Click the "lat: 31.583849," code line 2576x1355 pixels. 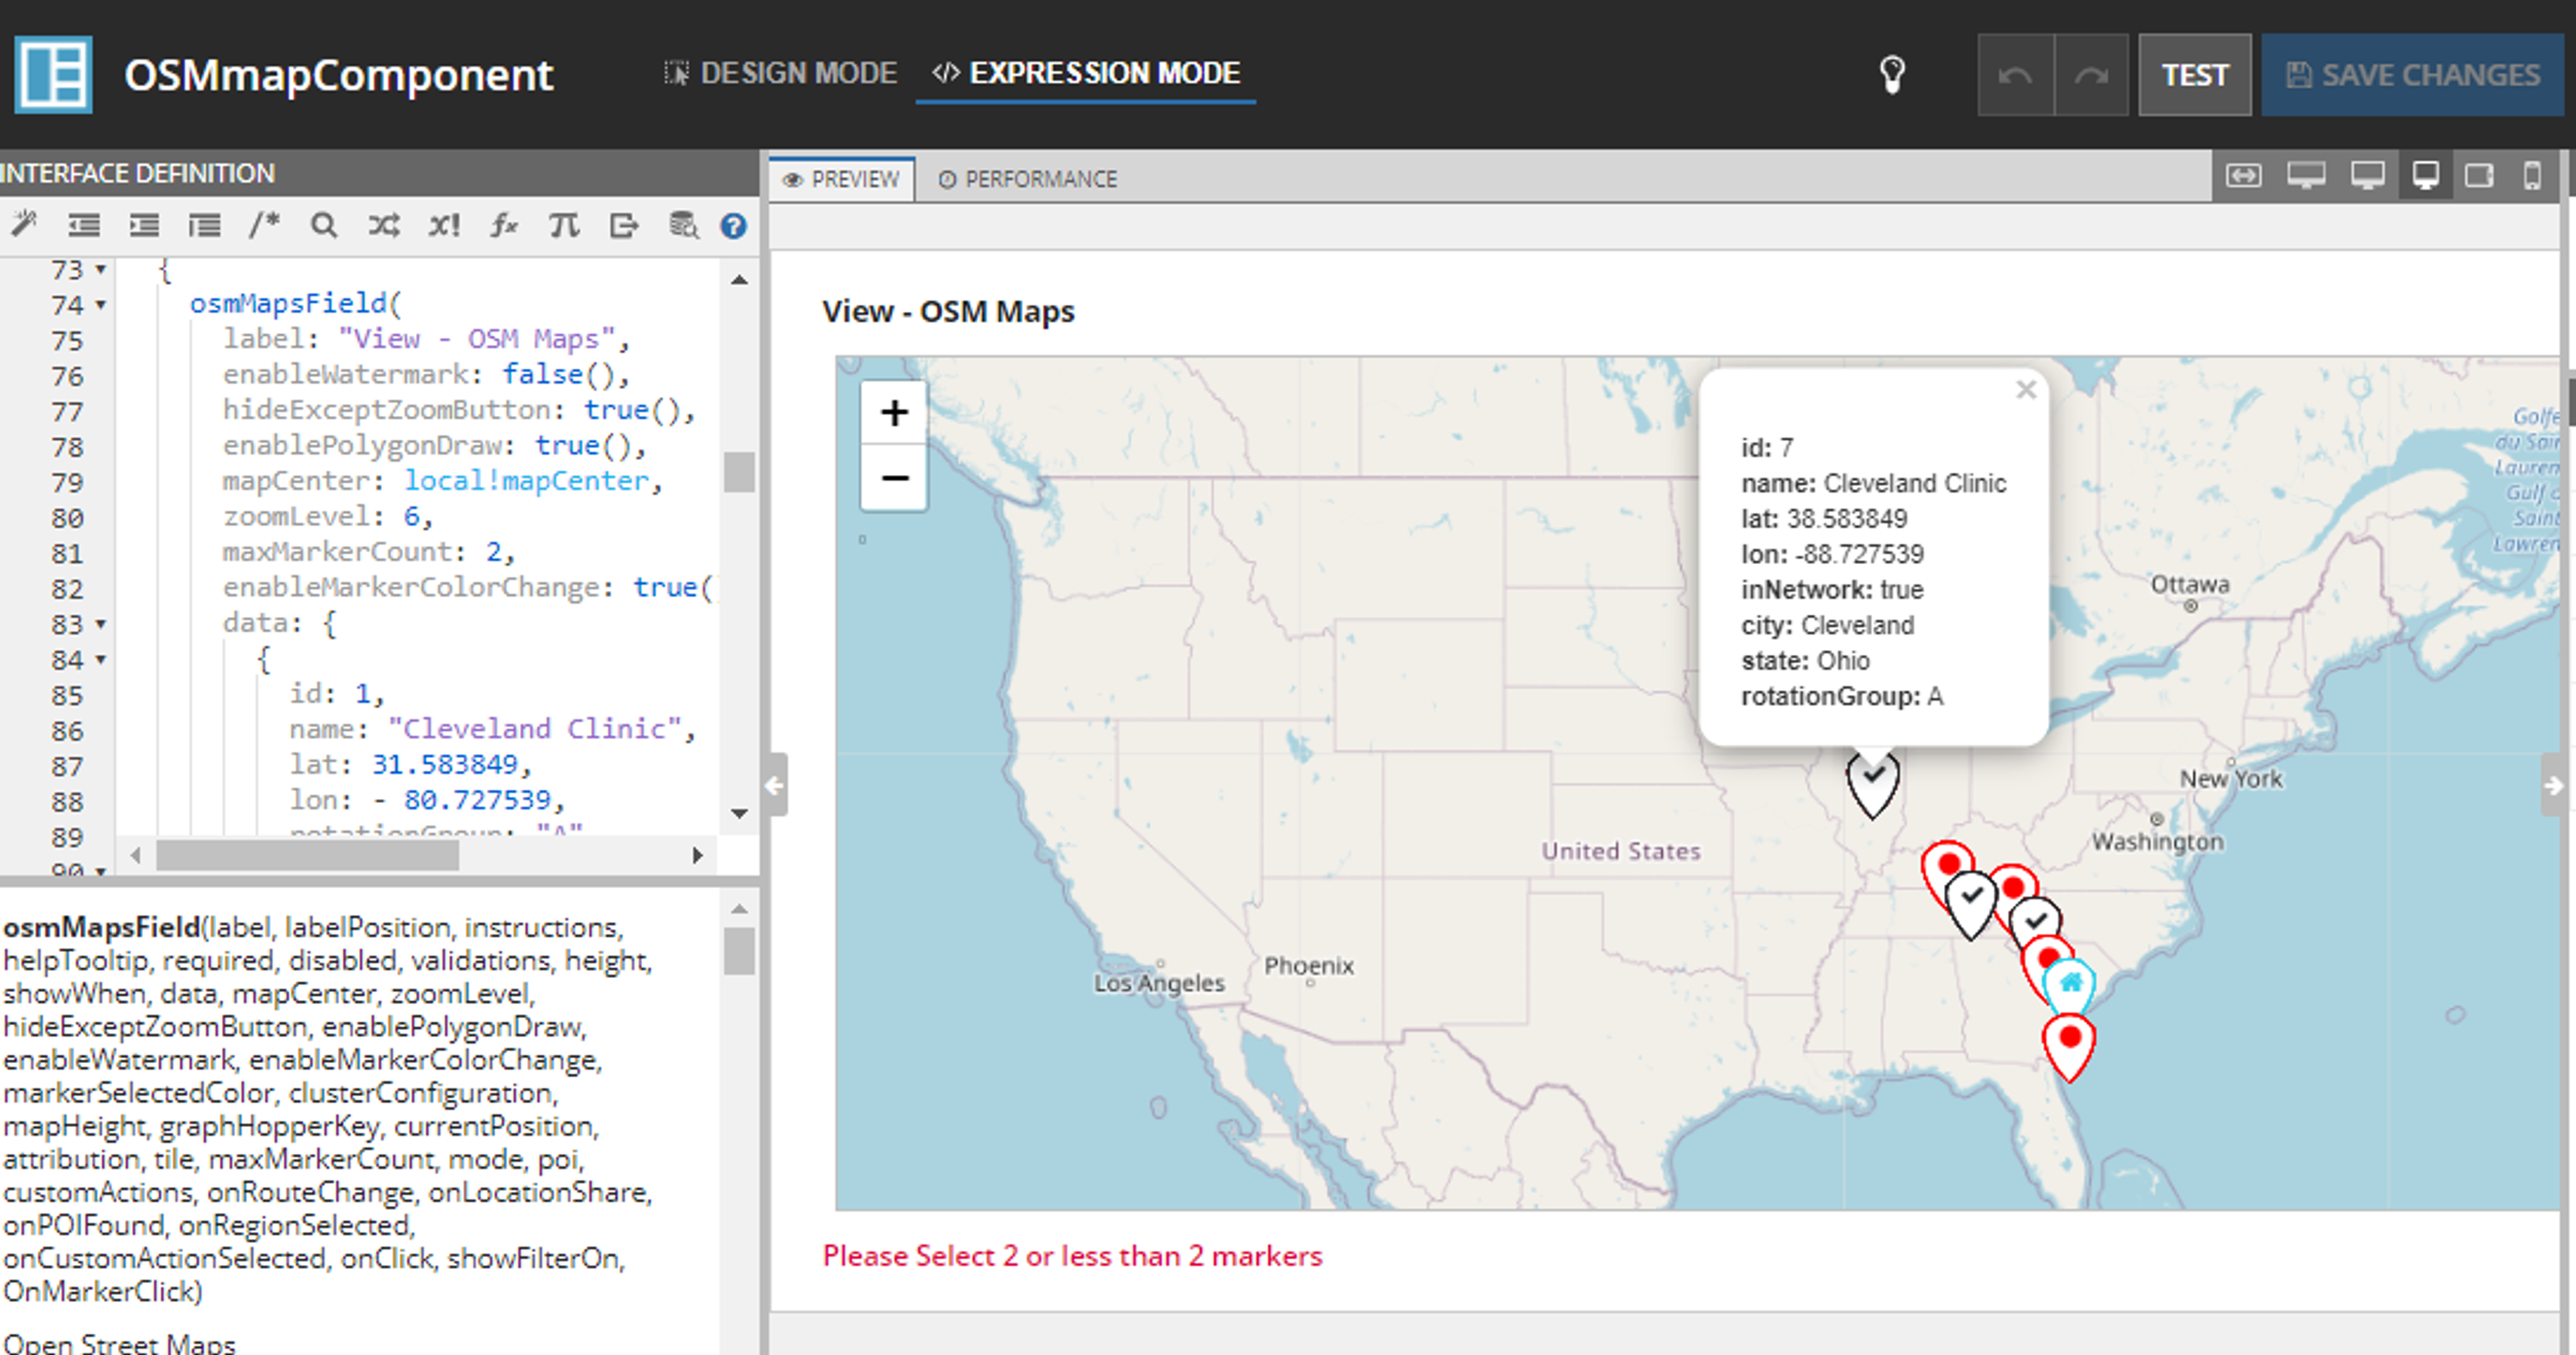[410, 764]
